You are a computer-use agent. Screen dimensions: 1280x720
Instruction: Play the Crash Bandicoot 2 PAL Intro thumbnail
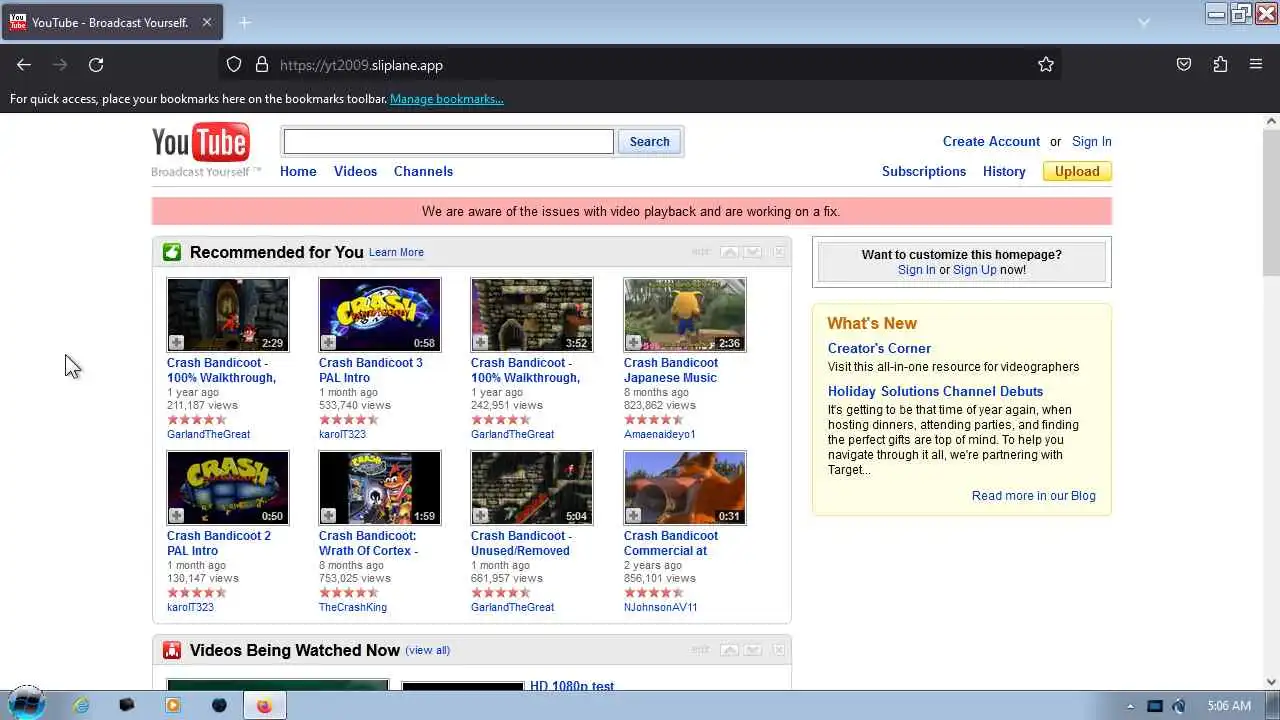228,488
